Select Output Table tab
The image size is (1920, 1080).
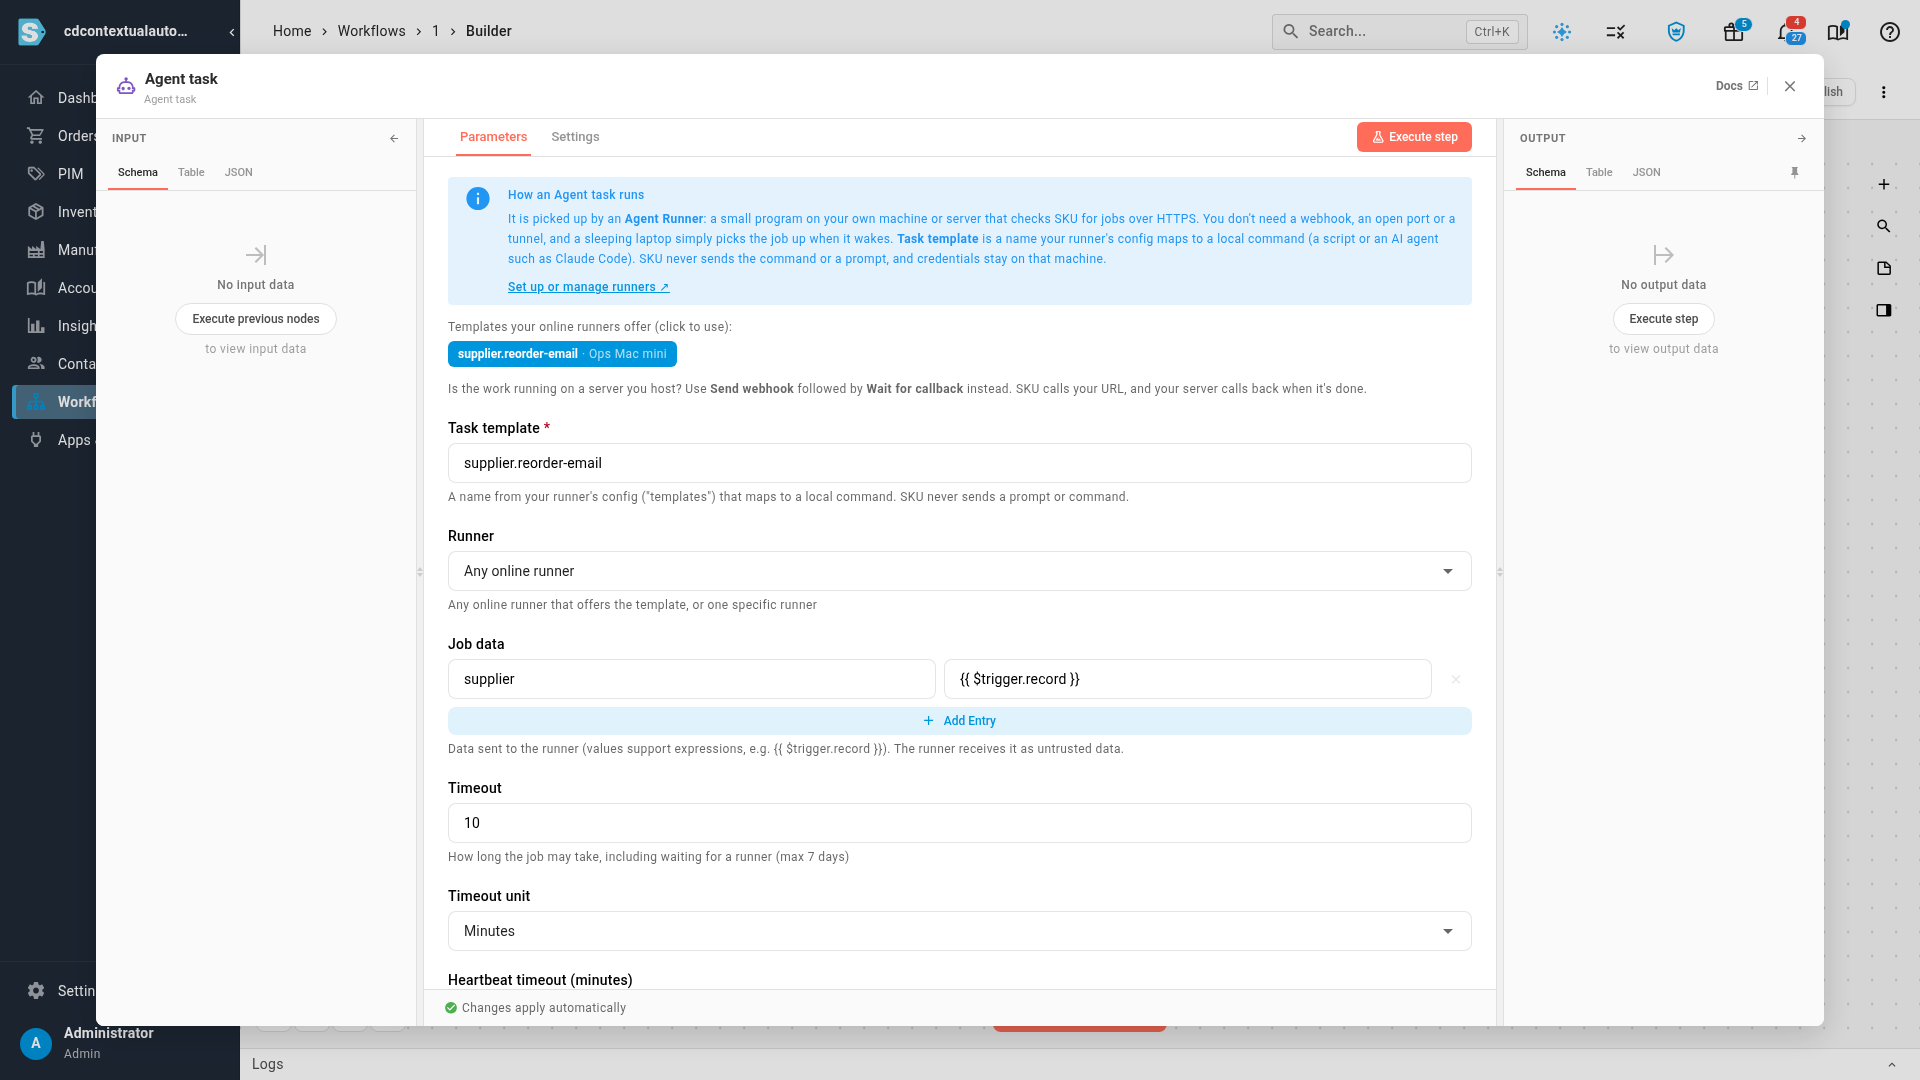pos(1599,173)
